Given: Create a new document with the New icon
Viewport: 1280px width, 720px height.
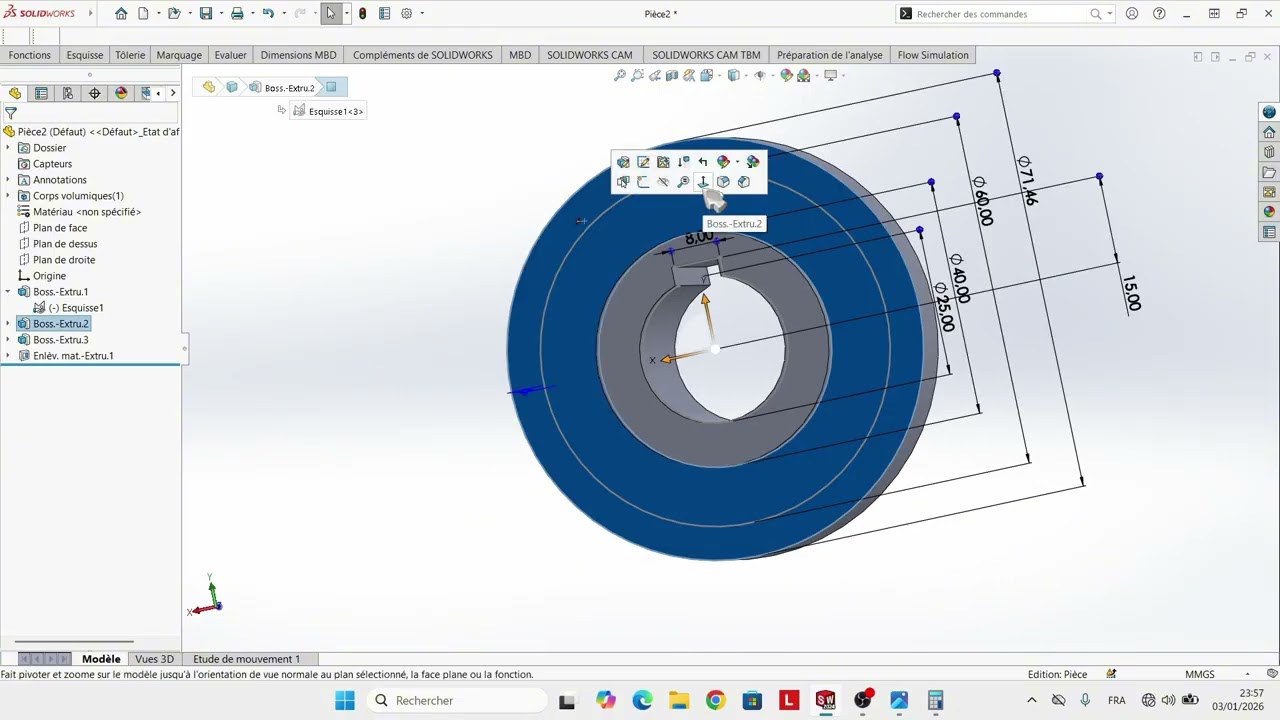Looking at the screenshot, I should pos(143,14).
